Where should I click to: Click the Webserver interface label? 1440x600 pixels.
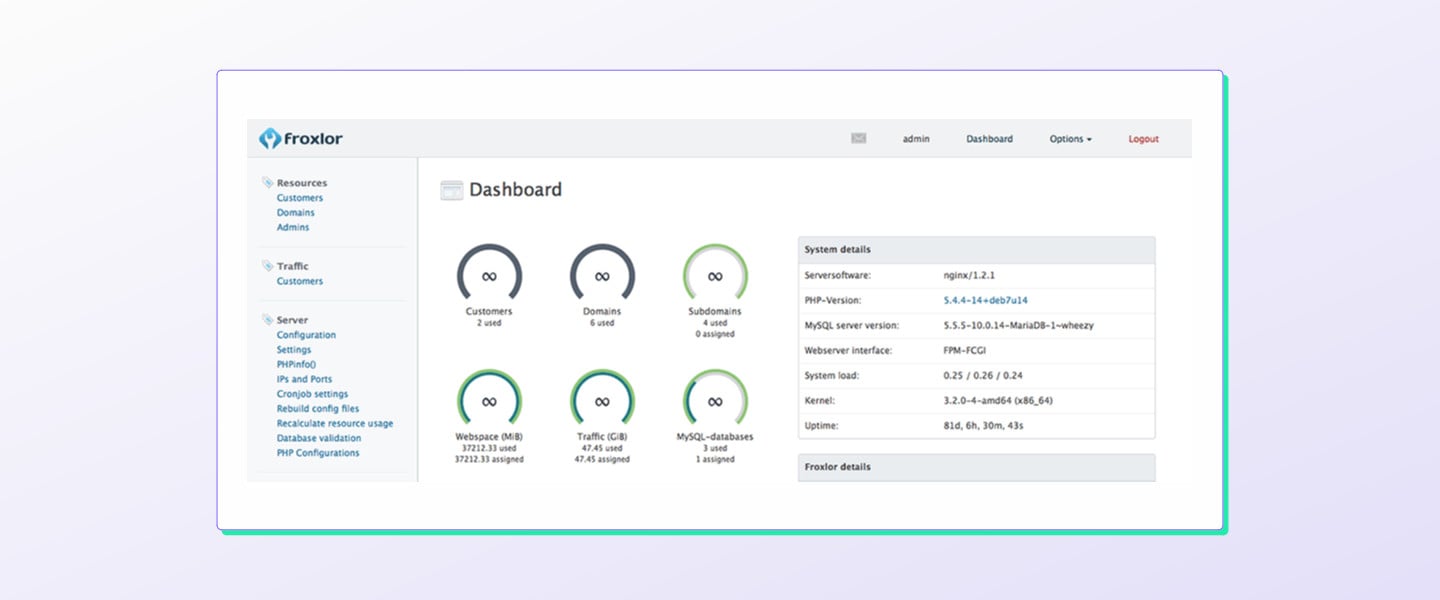[x=848, y=350]
